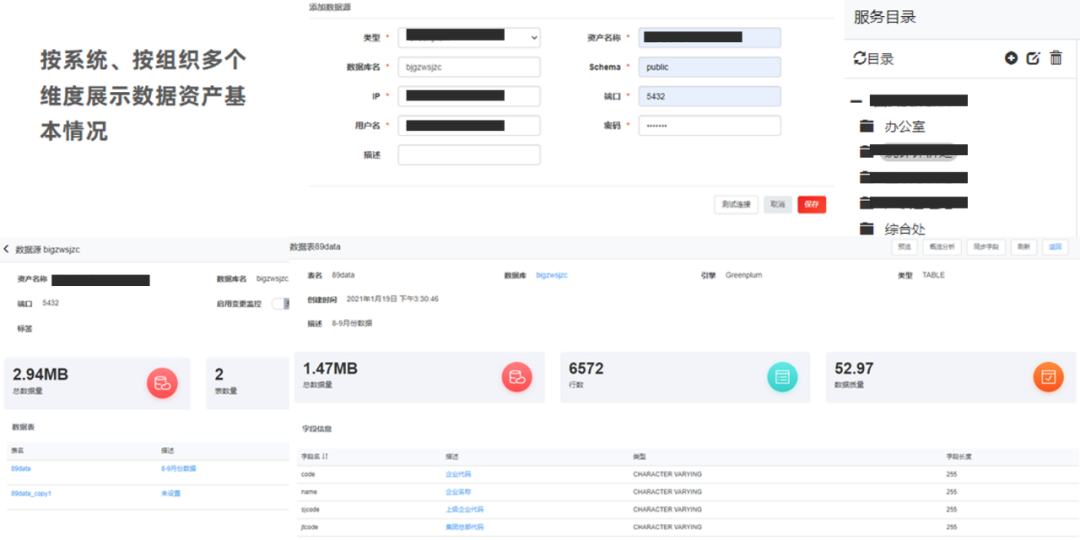Delete directory using the trash icon
The width and height of the screenshot is (1080, 540).
1056,59
